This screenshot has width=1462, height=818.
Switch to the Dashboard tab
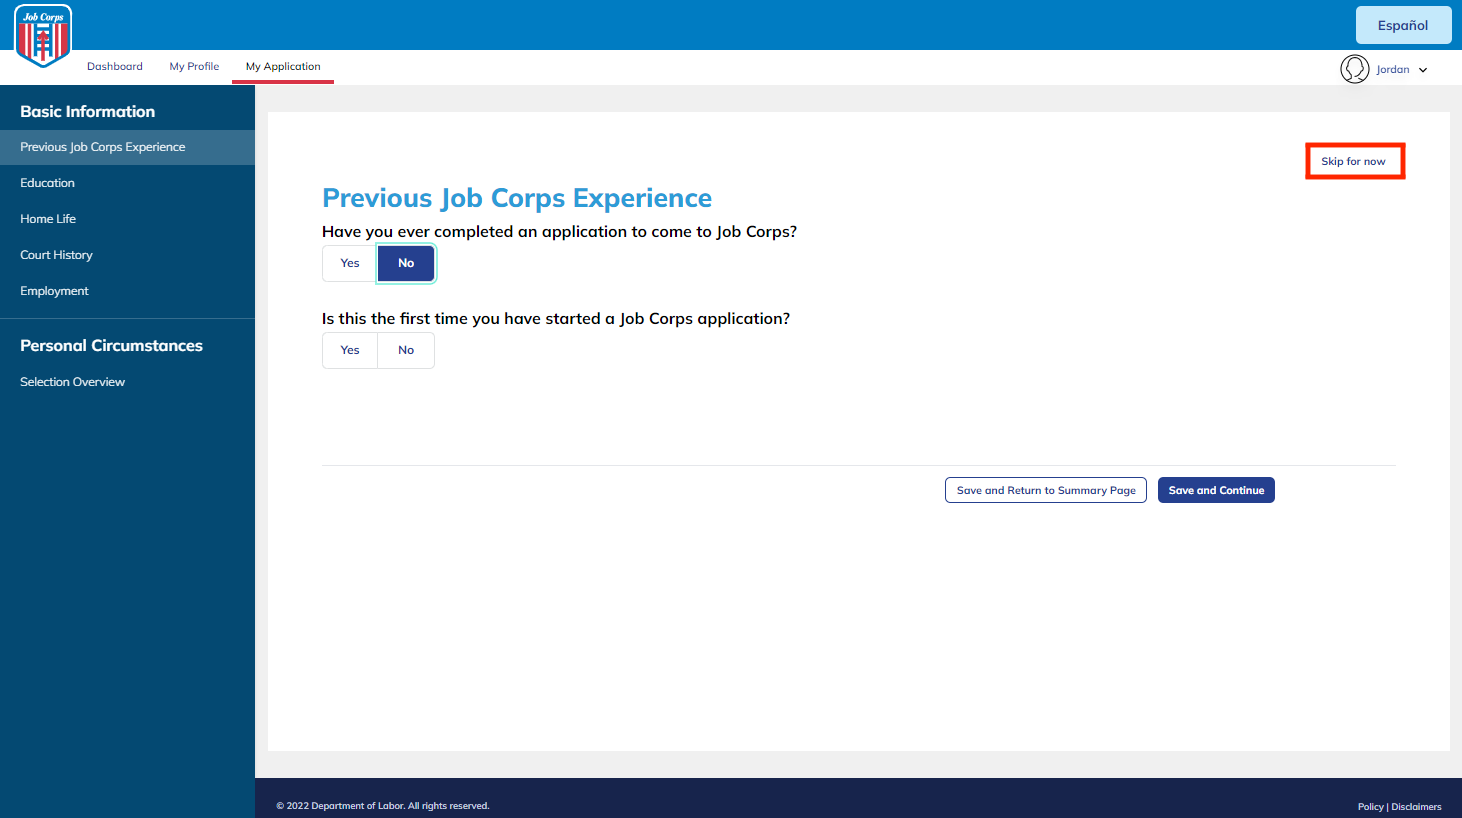(x=114, y=66)
